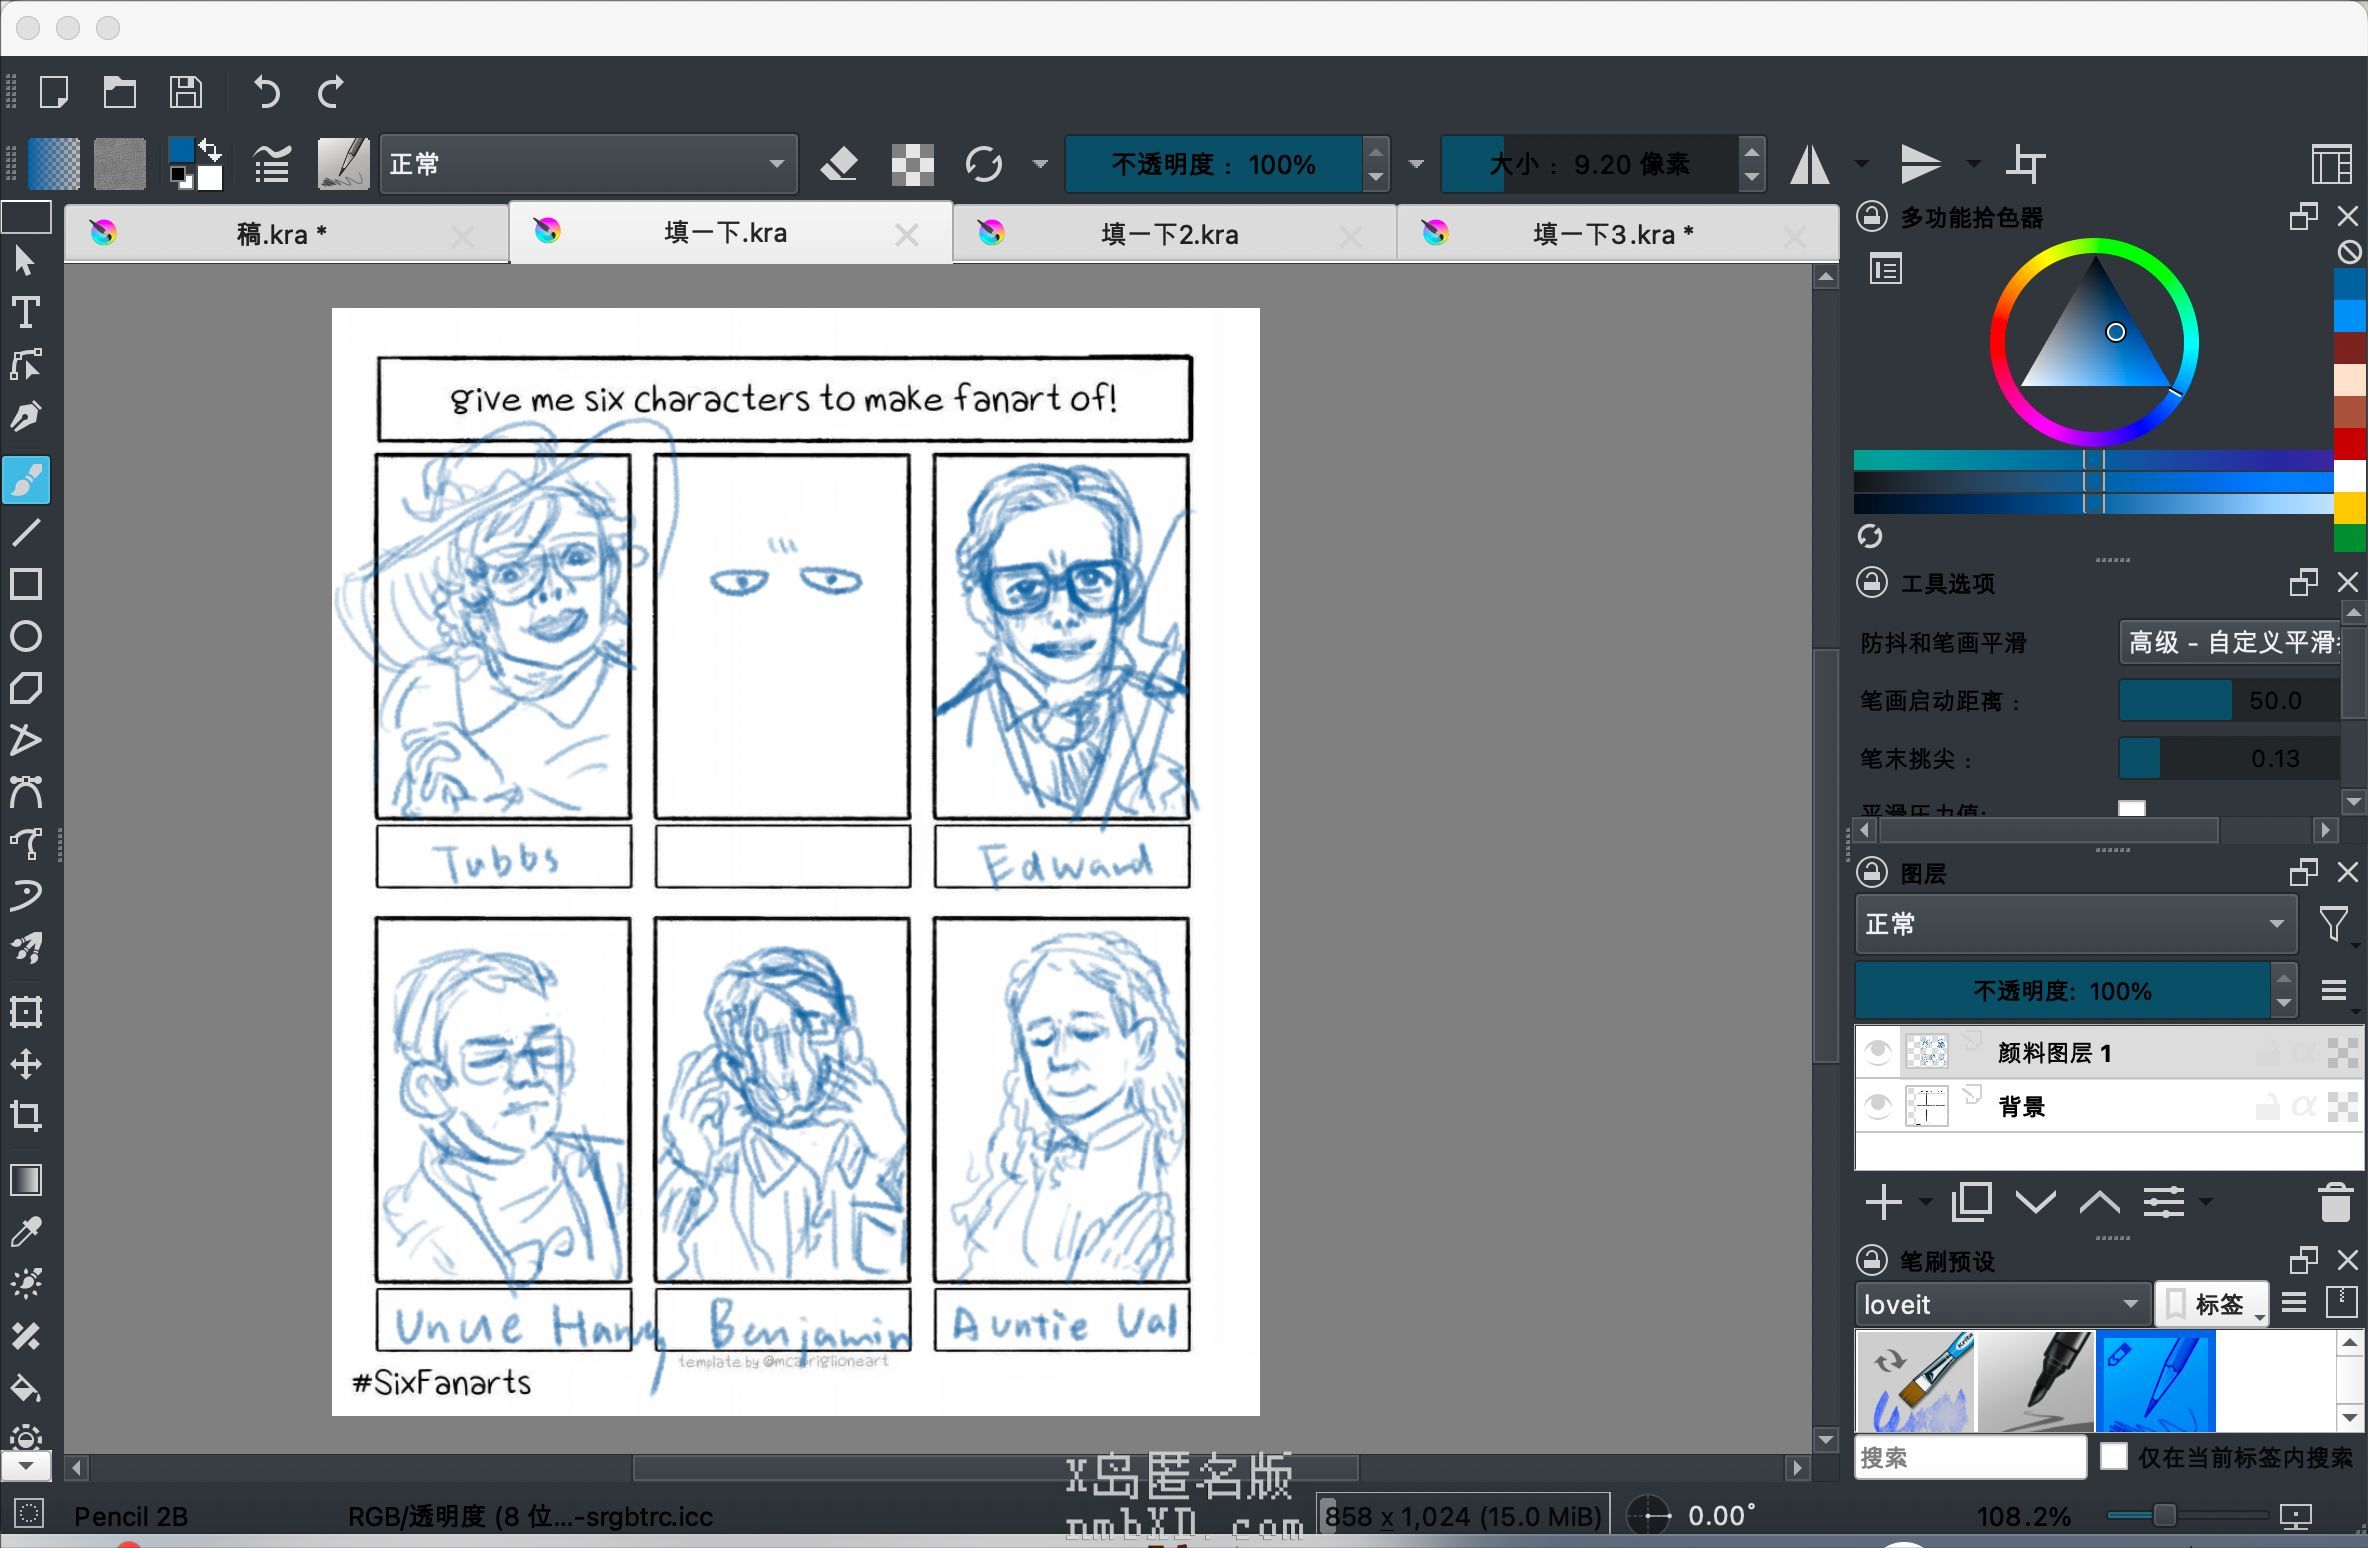2368x1548 pixels.
Task: Toggle visibility of 背景 layer
Action: [1877, 1107]
